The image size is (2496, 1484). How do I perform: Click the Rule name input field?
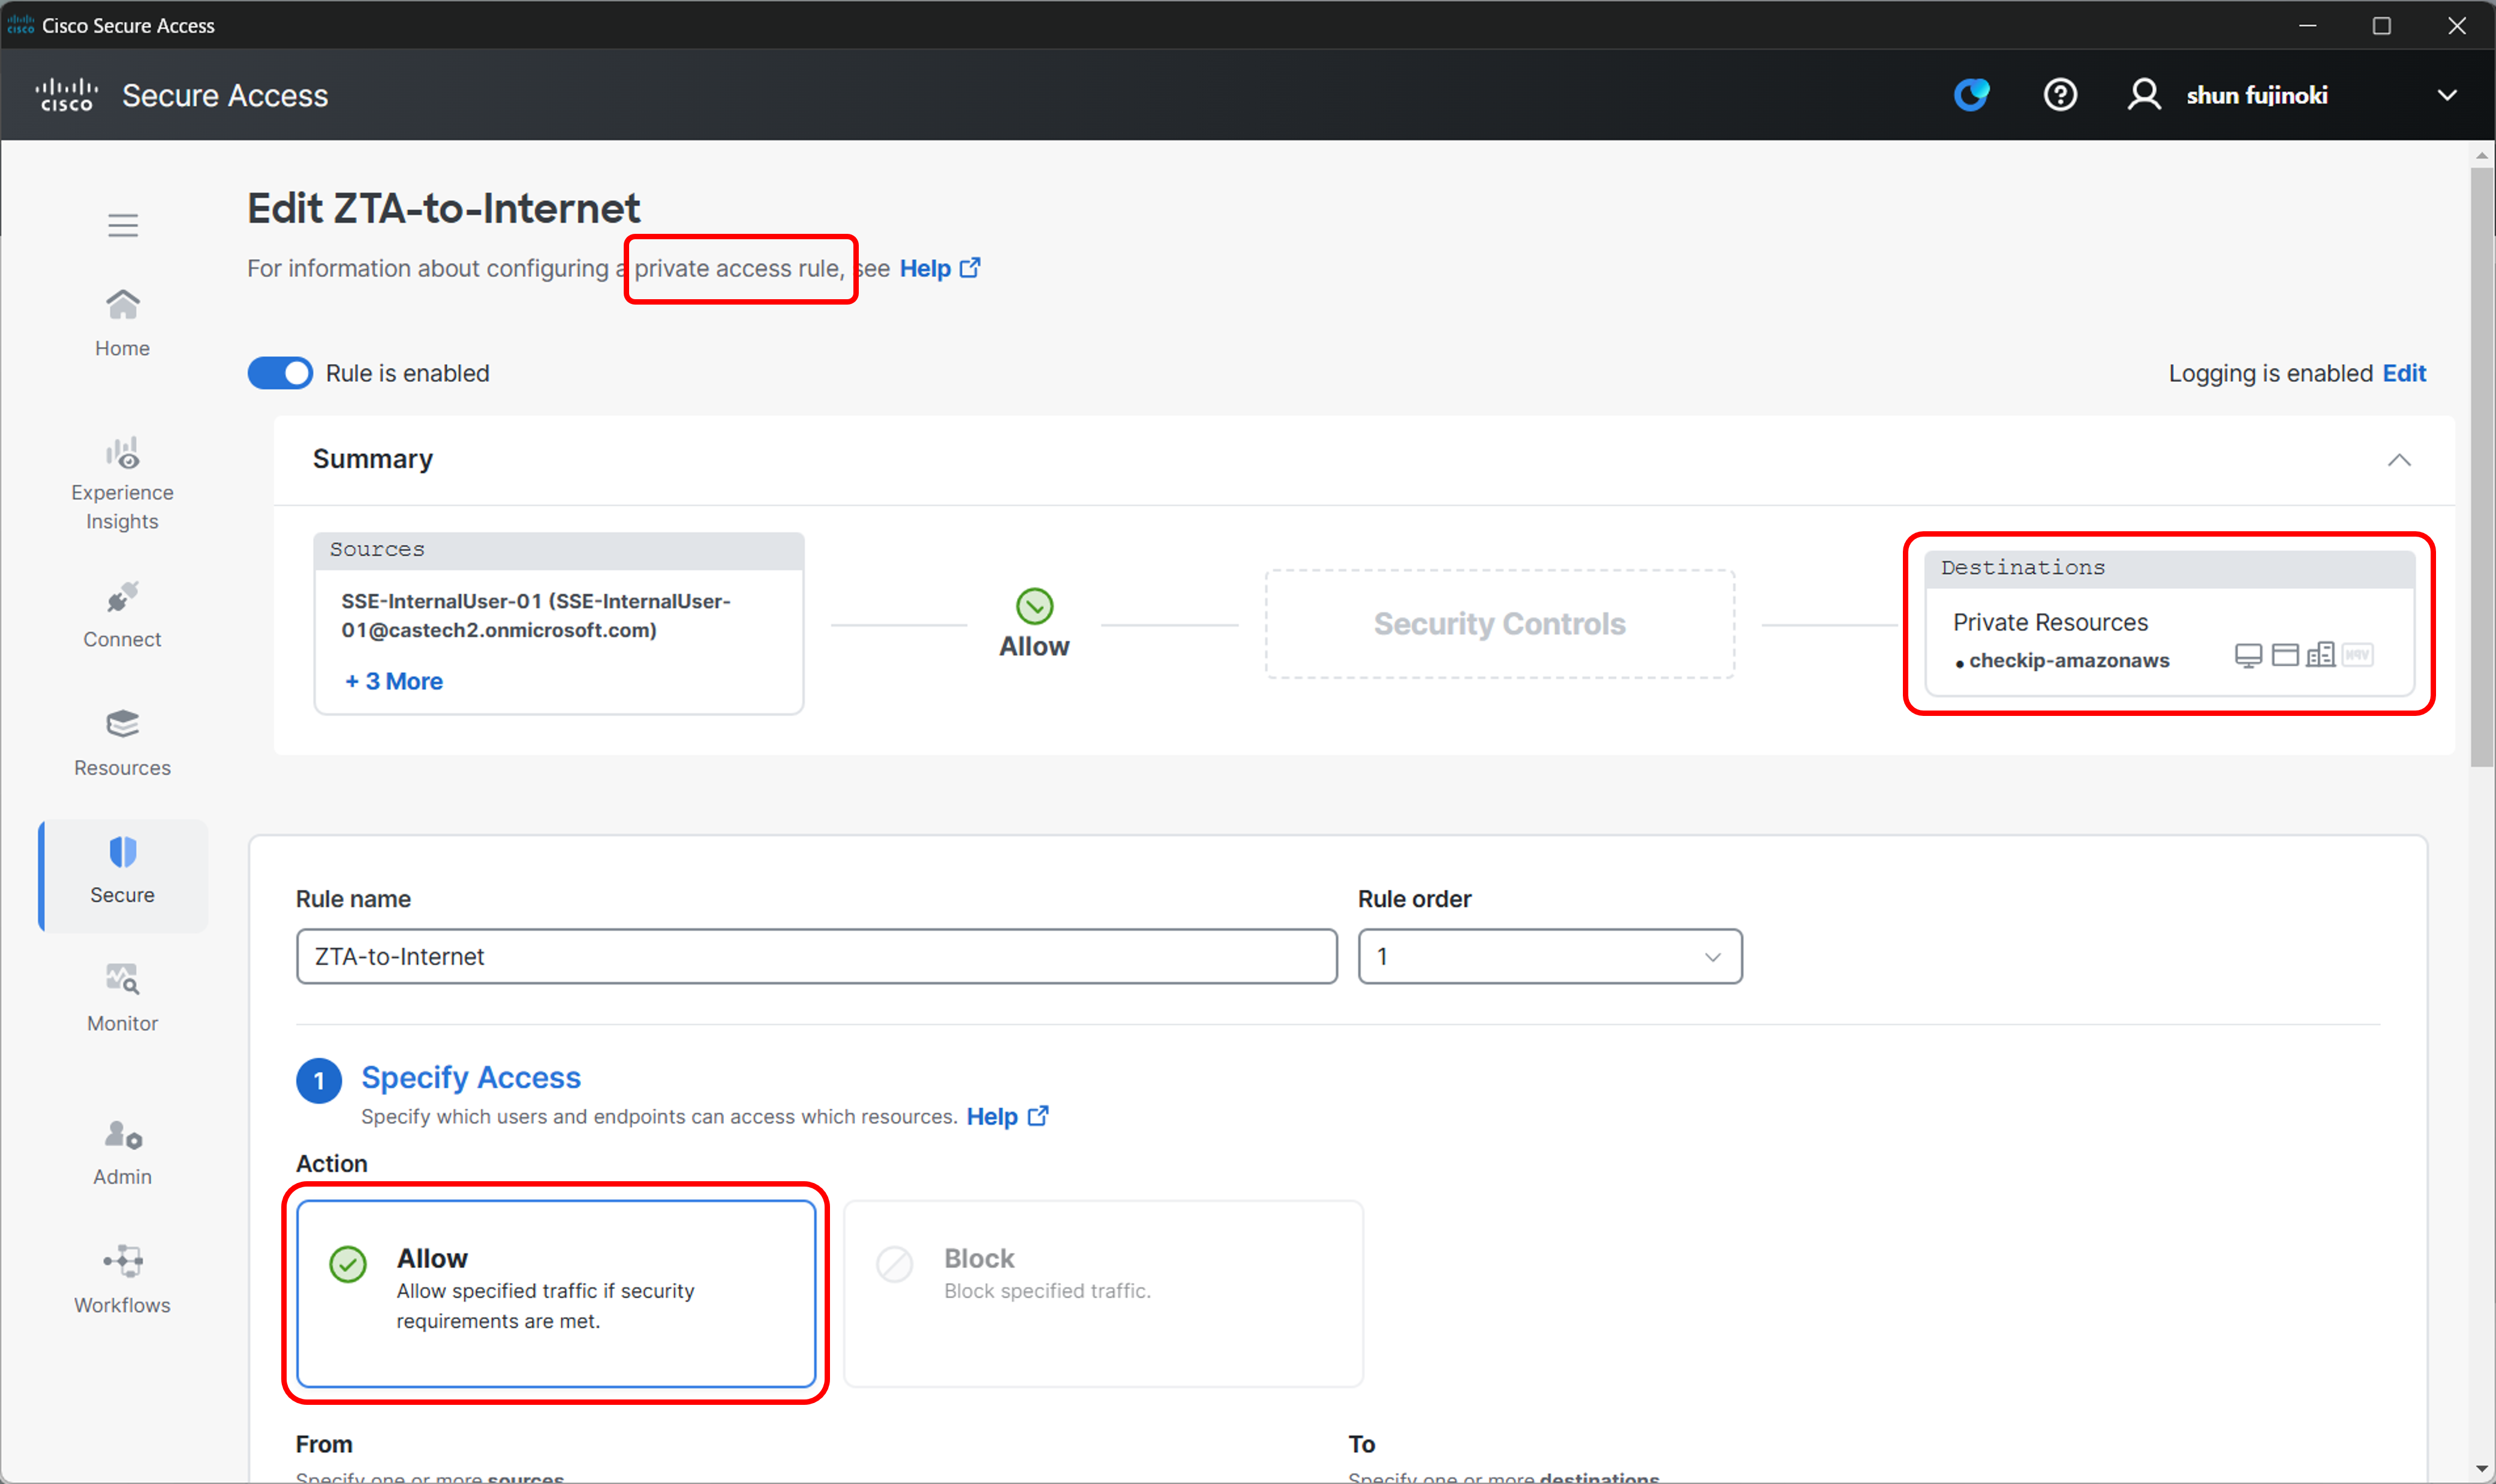coord(816,957)
